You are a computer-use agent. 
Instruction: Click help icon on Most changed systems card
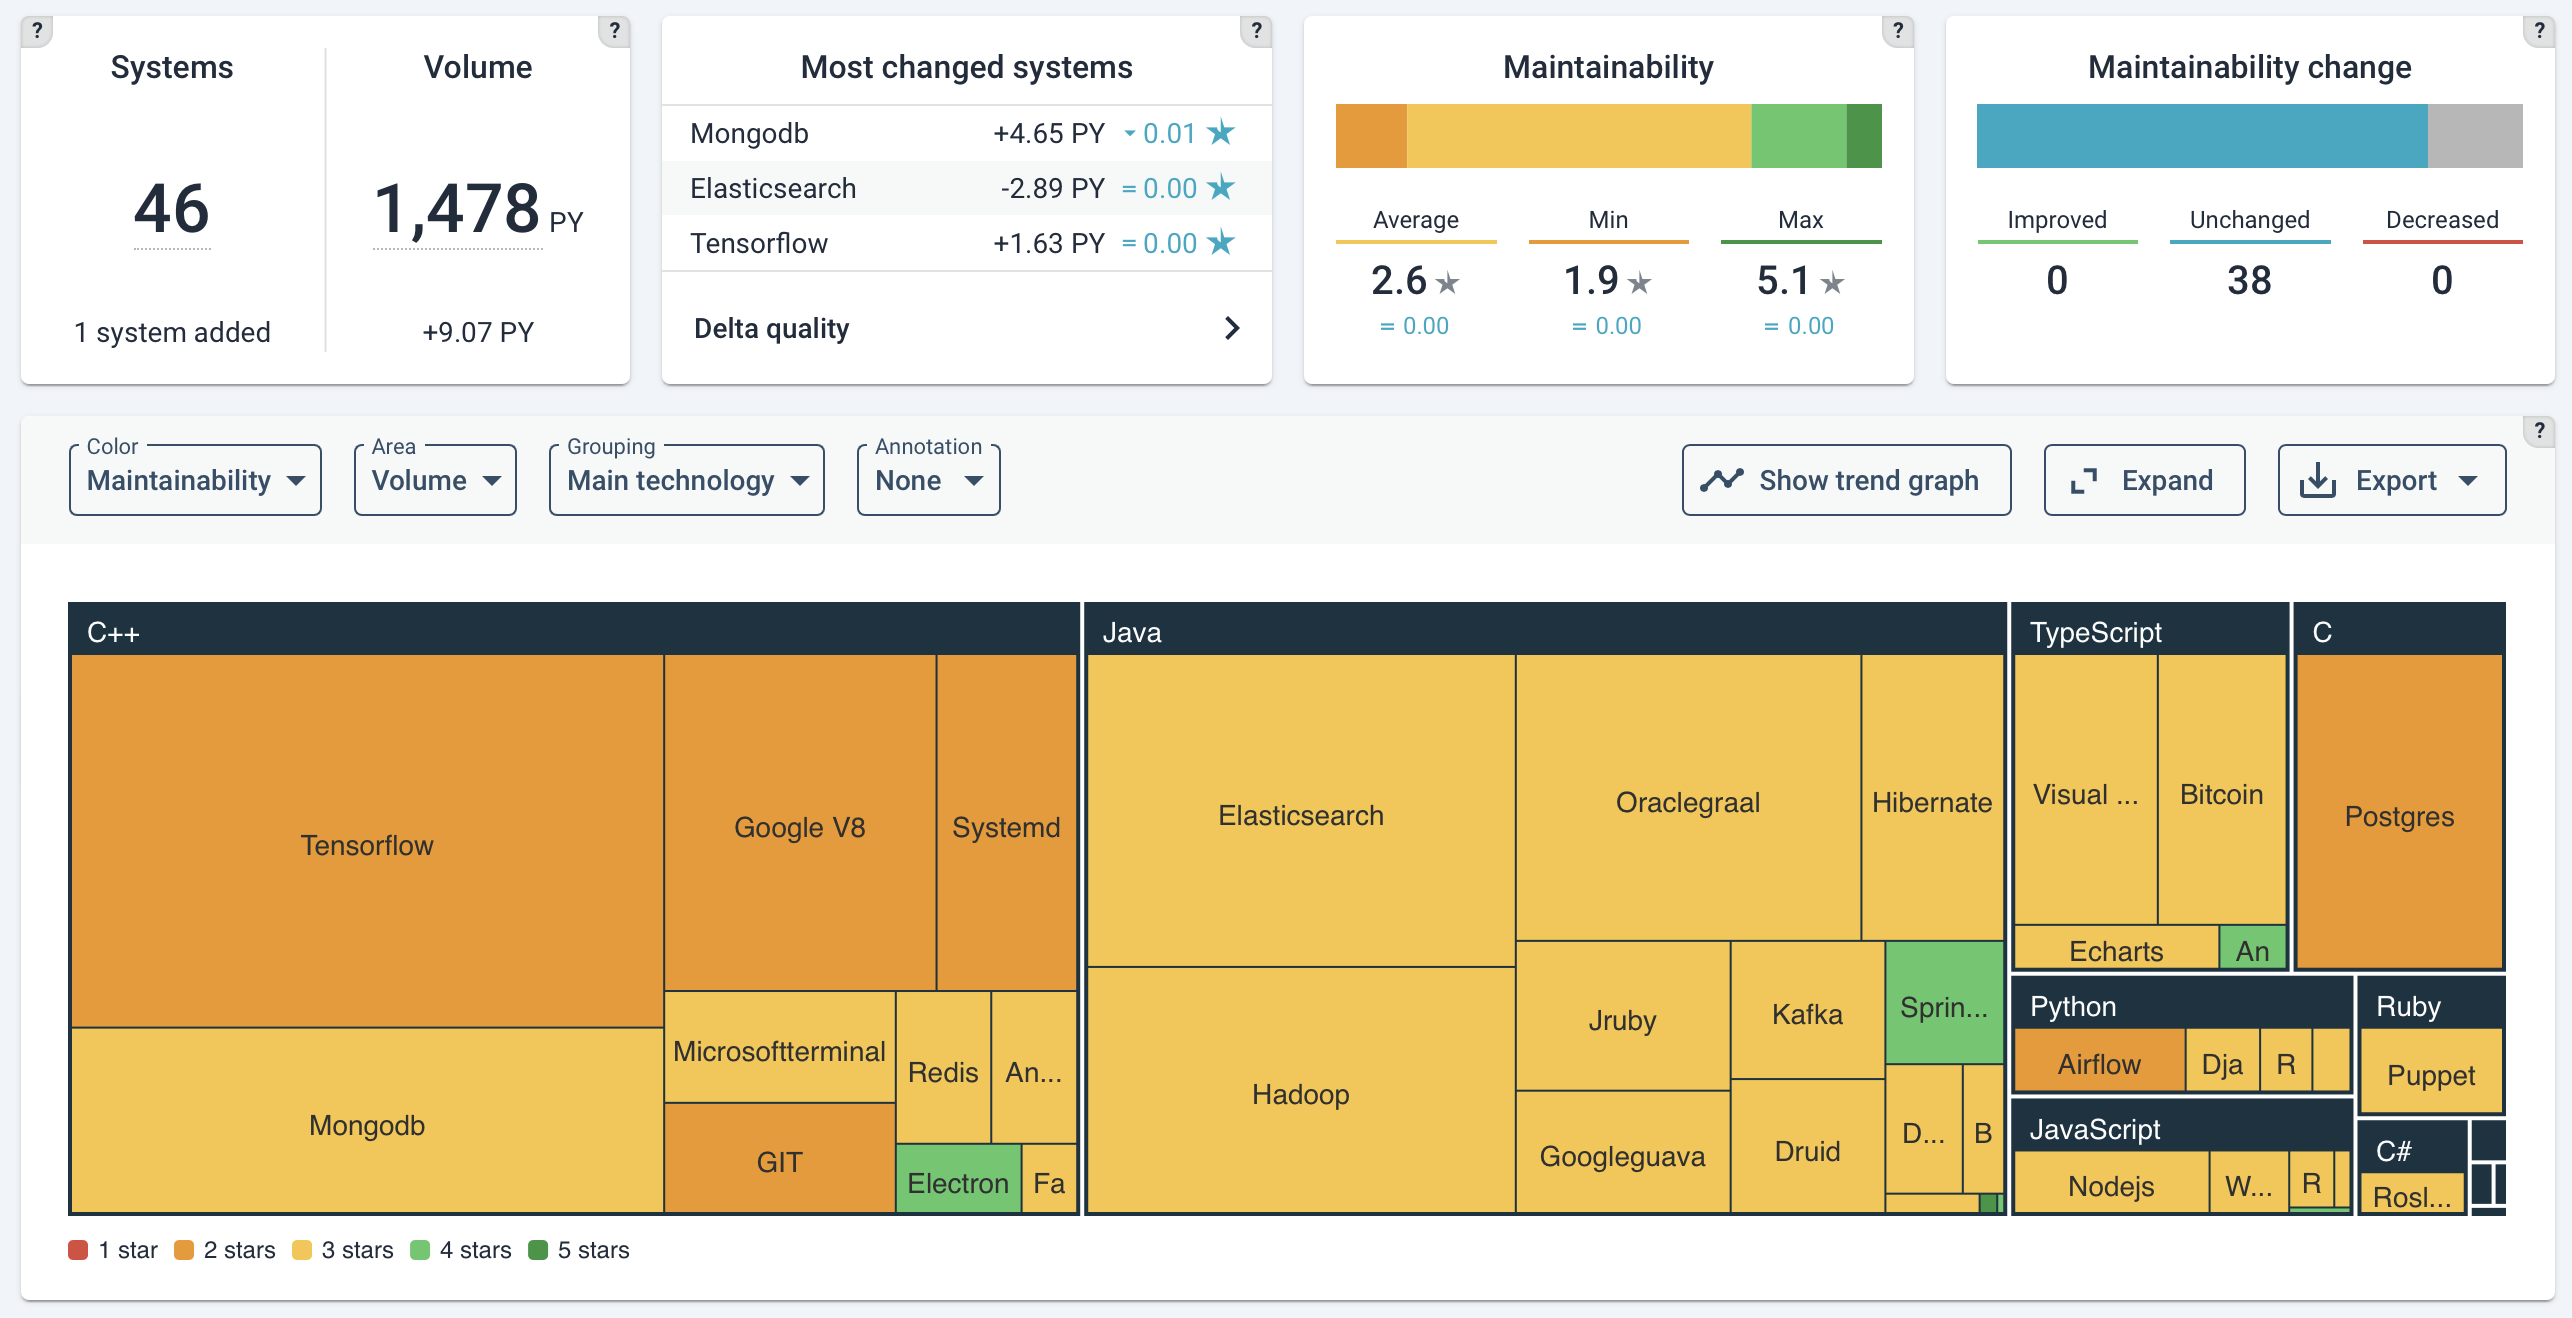1256,31
